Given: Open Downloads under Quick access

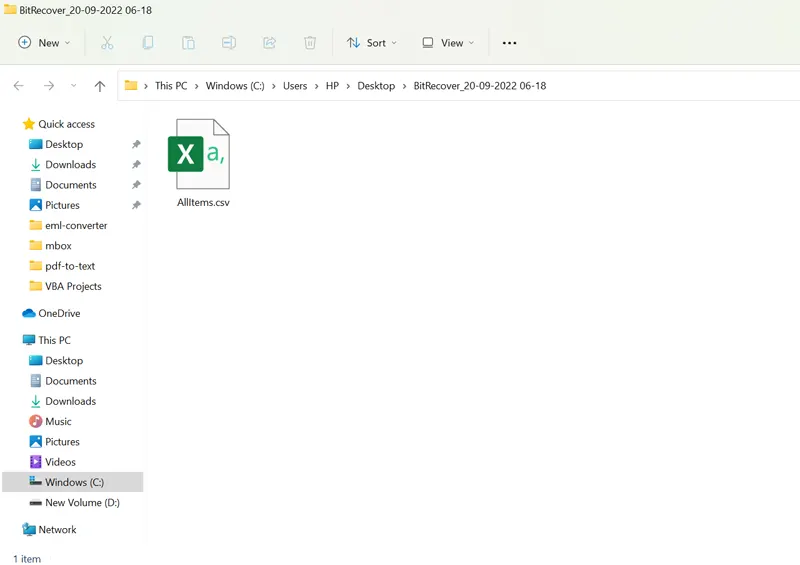Looking at the screenshot, I should click(x=70, y=165).
